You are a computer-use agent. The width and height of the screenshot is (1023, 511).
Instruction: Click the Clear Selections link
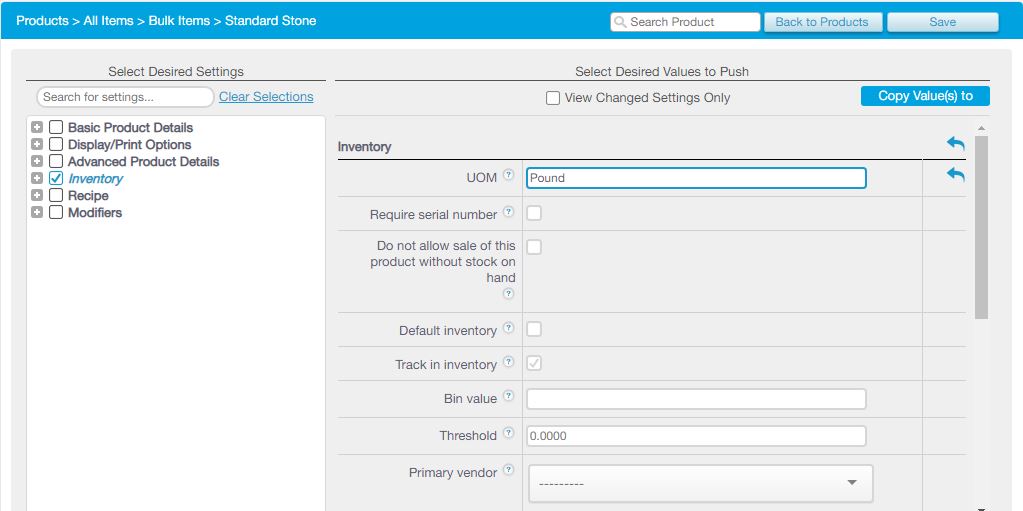coord(266,97)
